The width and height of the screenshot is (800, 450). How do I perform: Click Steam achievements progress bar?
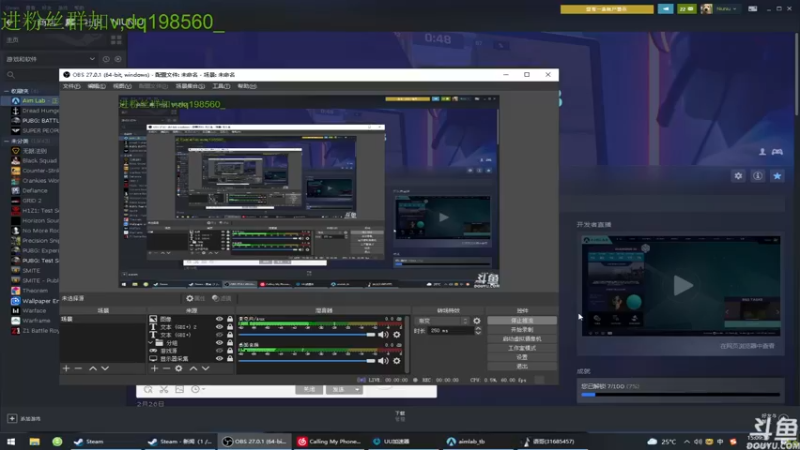pyautogui.click(x=681, y=394)
